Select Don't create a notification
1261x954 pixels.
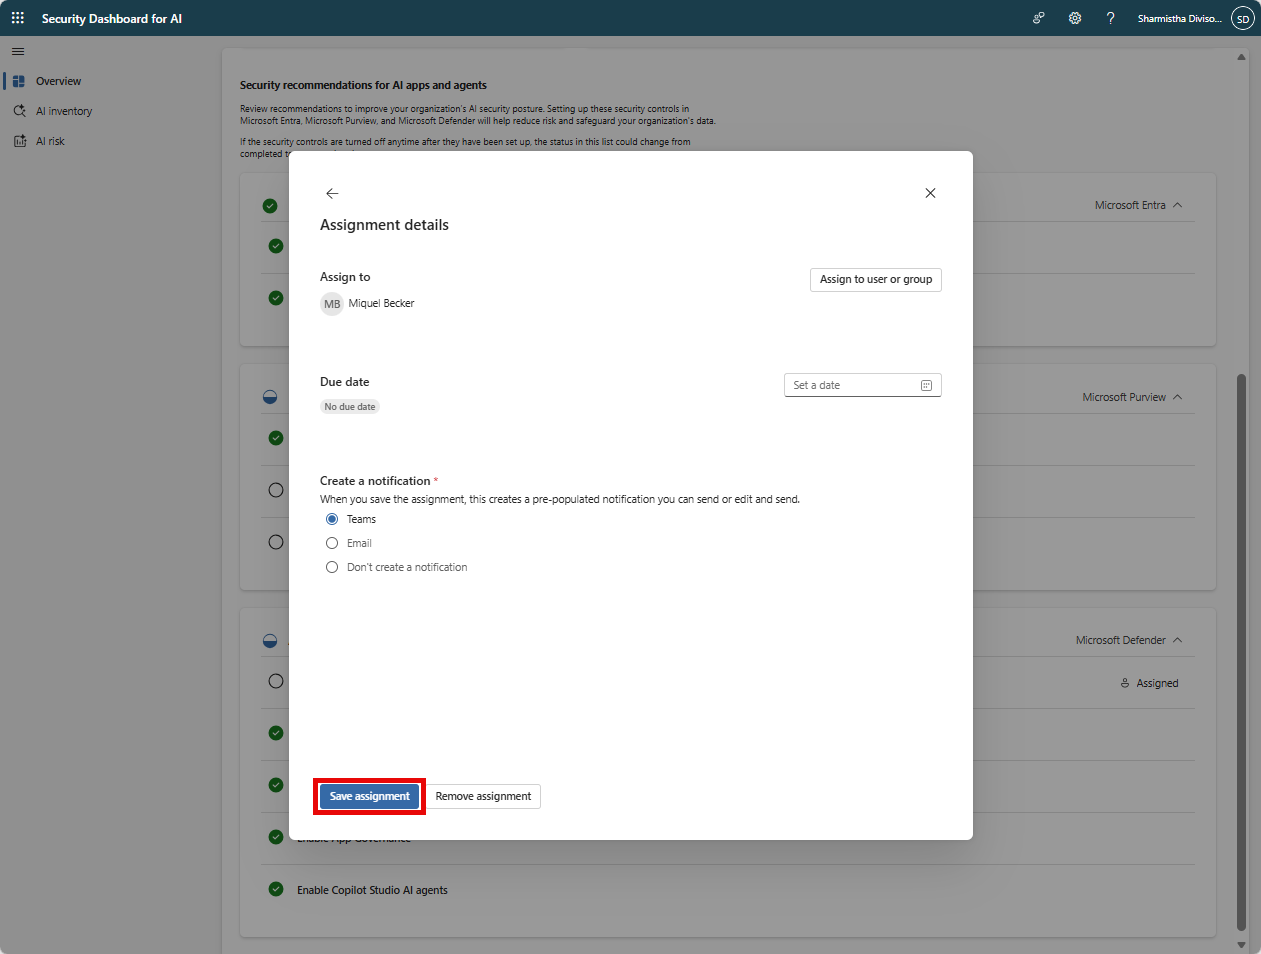pos(332,567)
